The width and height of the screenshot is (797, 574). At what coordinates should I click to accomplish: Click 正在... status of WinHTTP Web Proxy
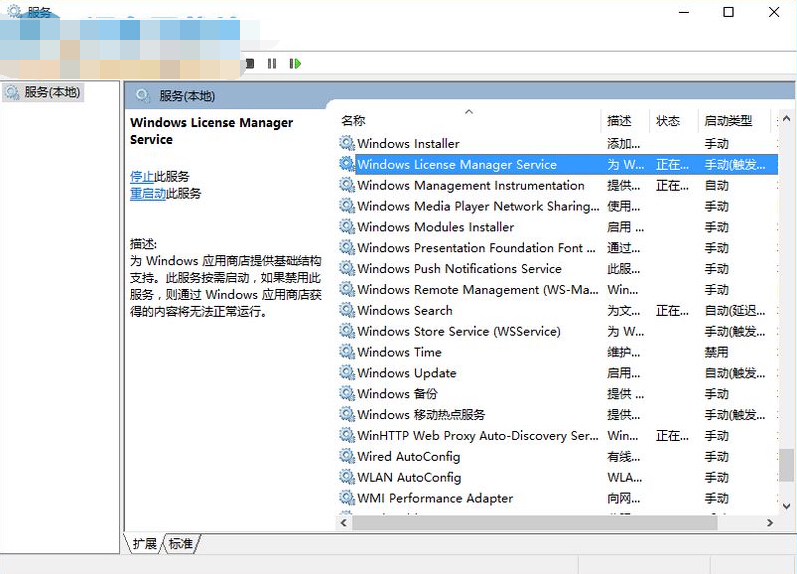coord(672,436)
